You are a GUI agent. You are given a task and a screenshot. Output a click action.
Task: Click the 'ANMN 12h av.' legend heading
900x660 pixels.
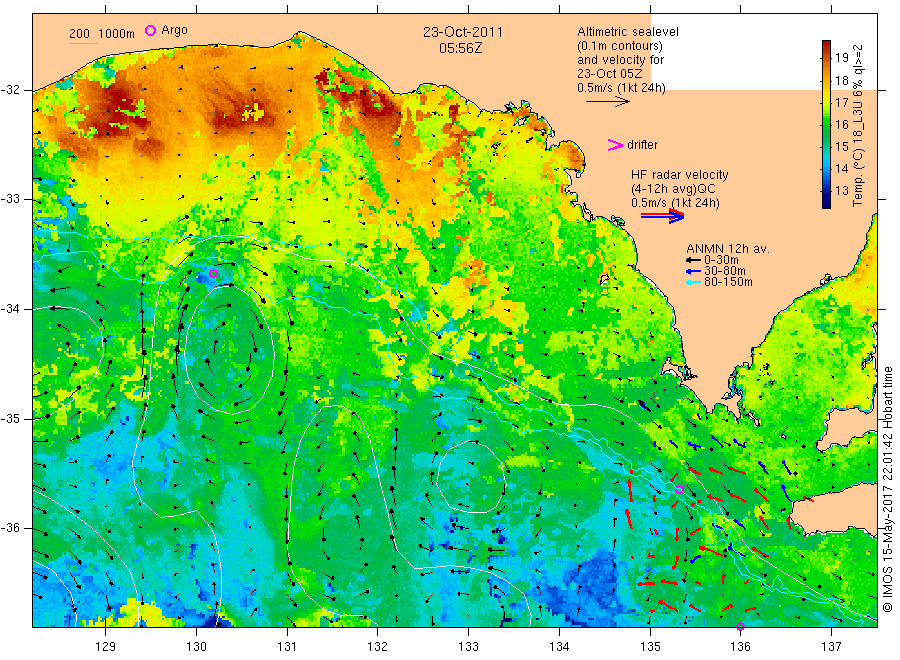728,249
